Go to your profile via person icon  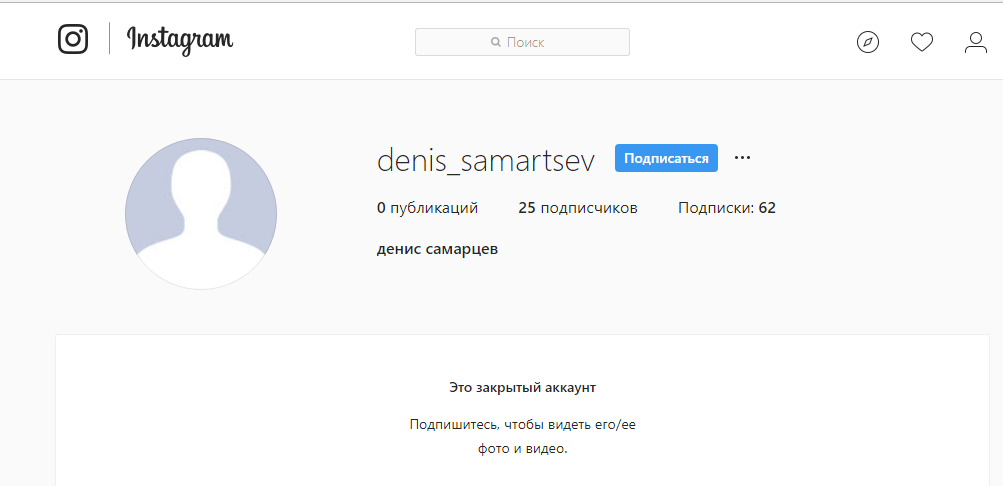click(975, 42)
